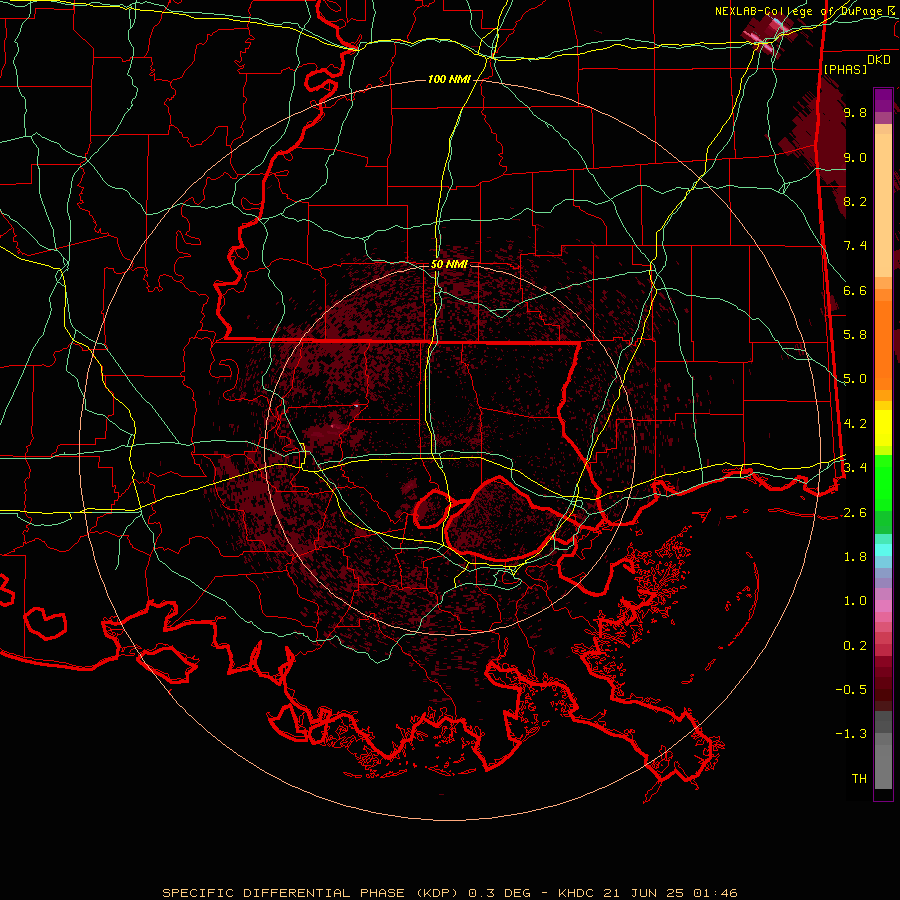Click the 50 NMI range ring label

point(449,265)
